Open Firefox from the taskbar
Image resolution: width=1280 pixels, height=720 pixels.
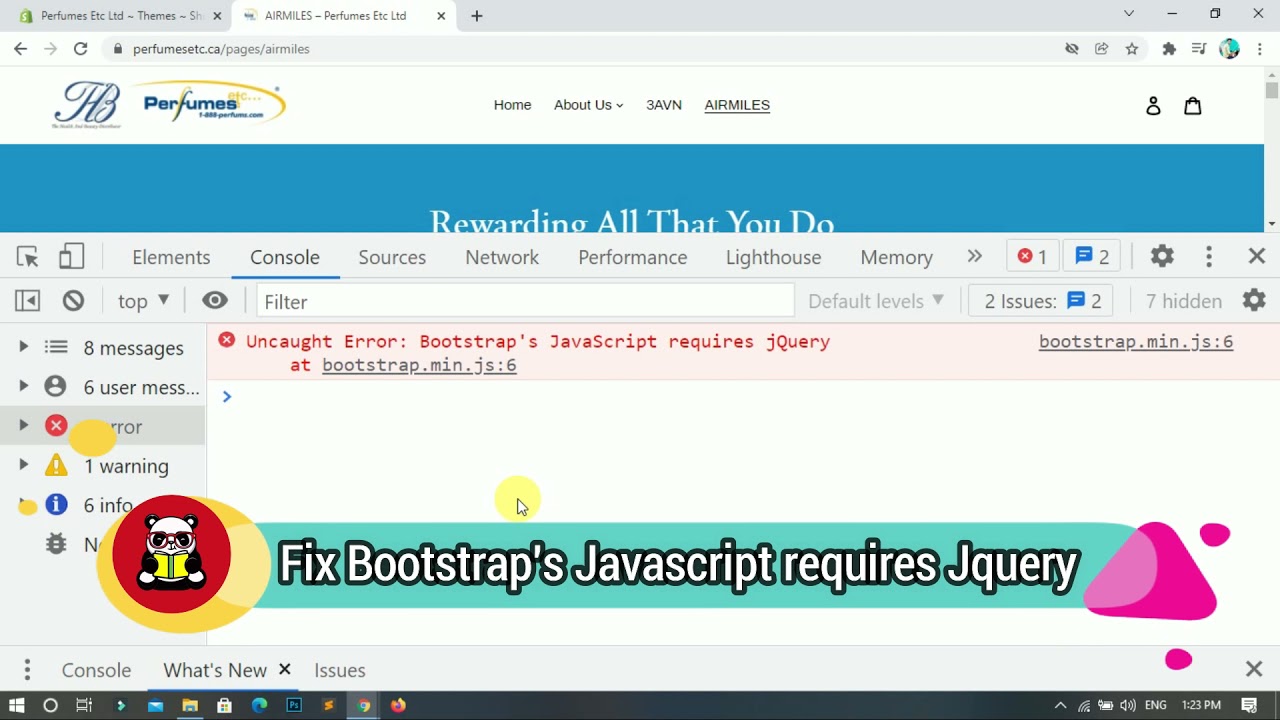(398, 705)
